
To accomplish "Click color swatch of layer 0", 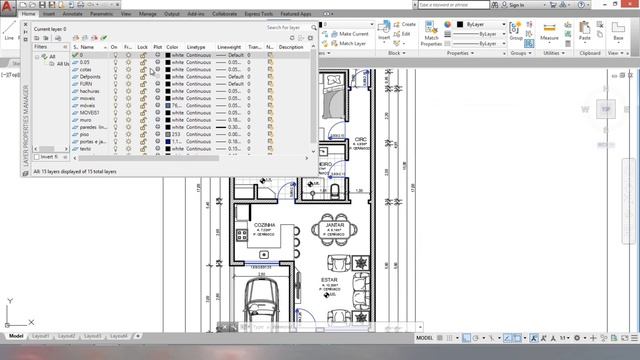I will (168, 55).
